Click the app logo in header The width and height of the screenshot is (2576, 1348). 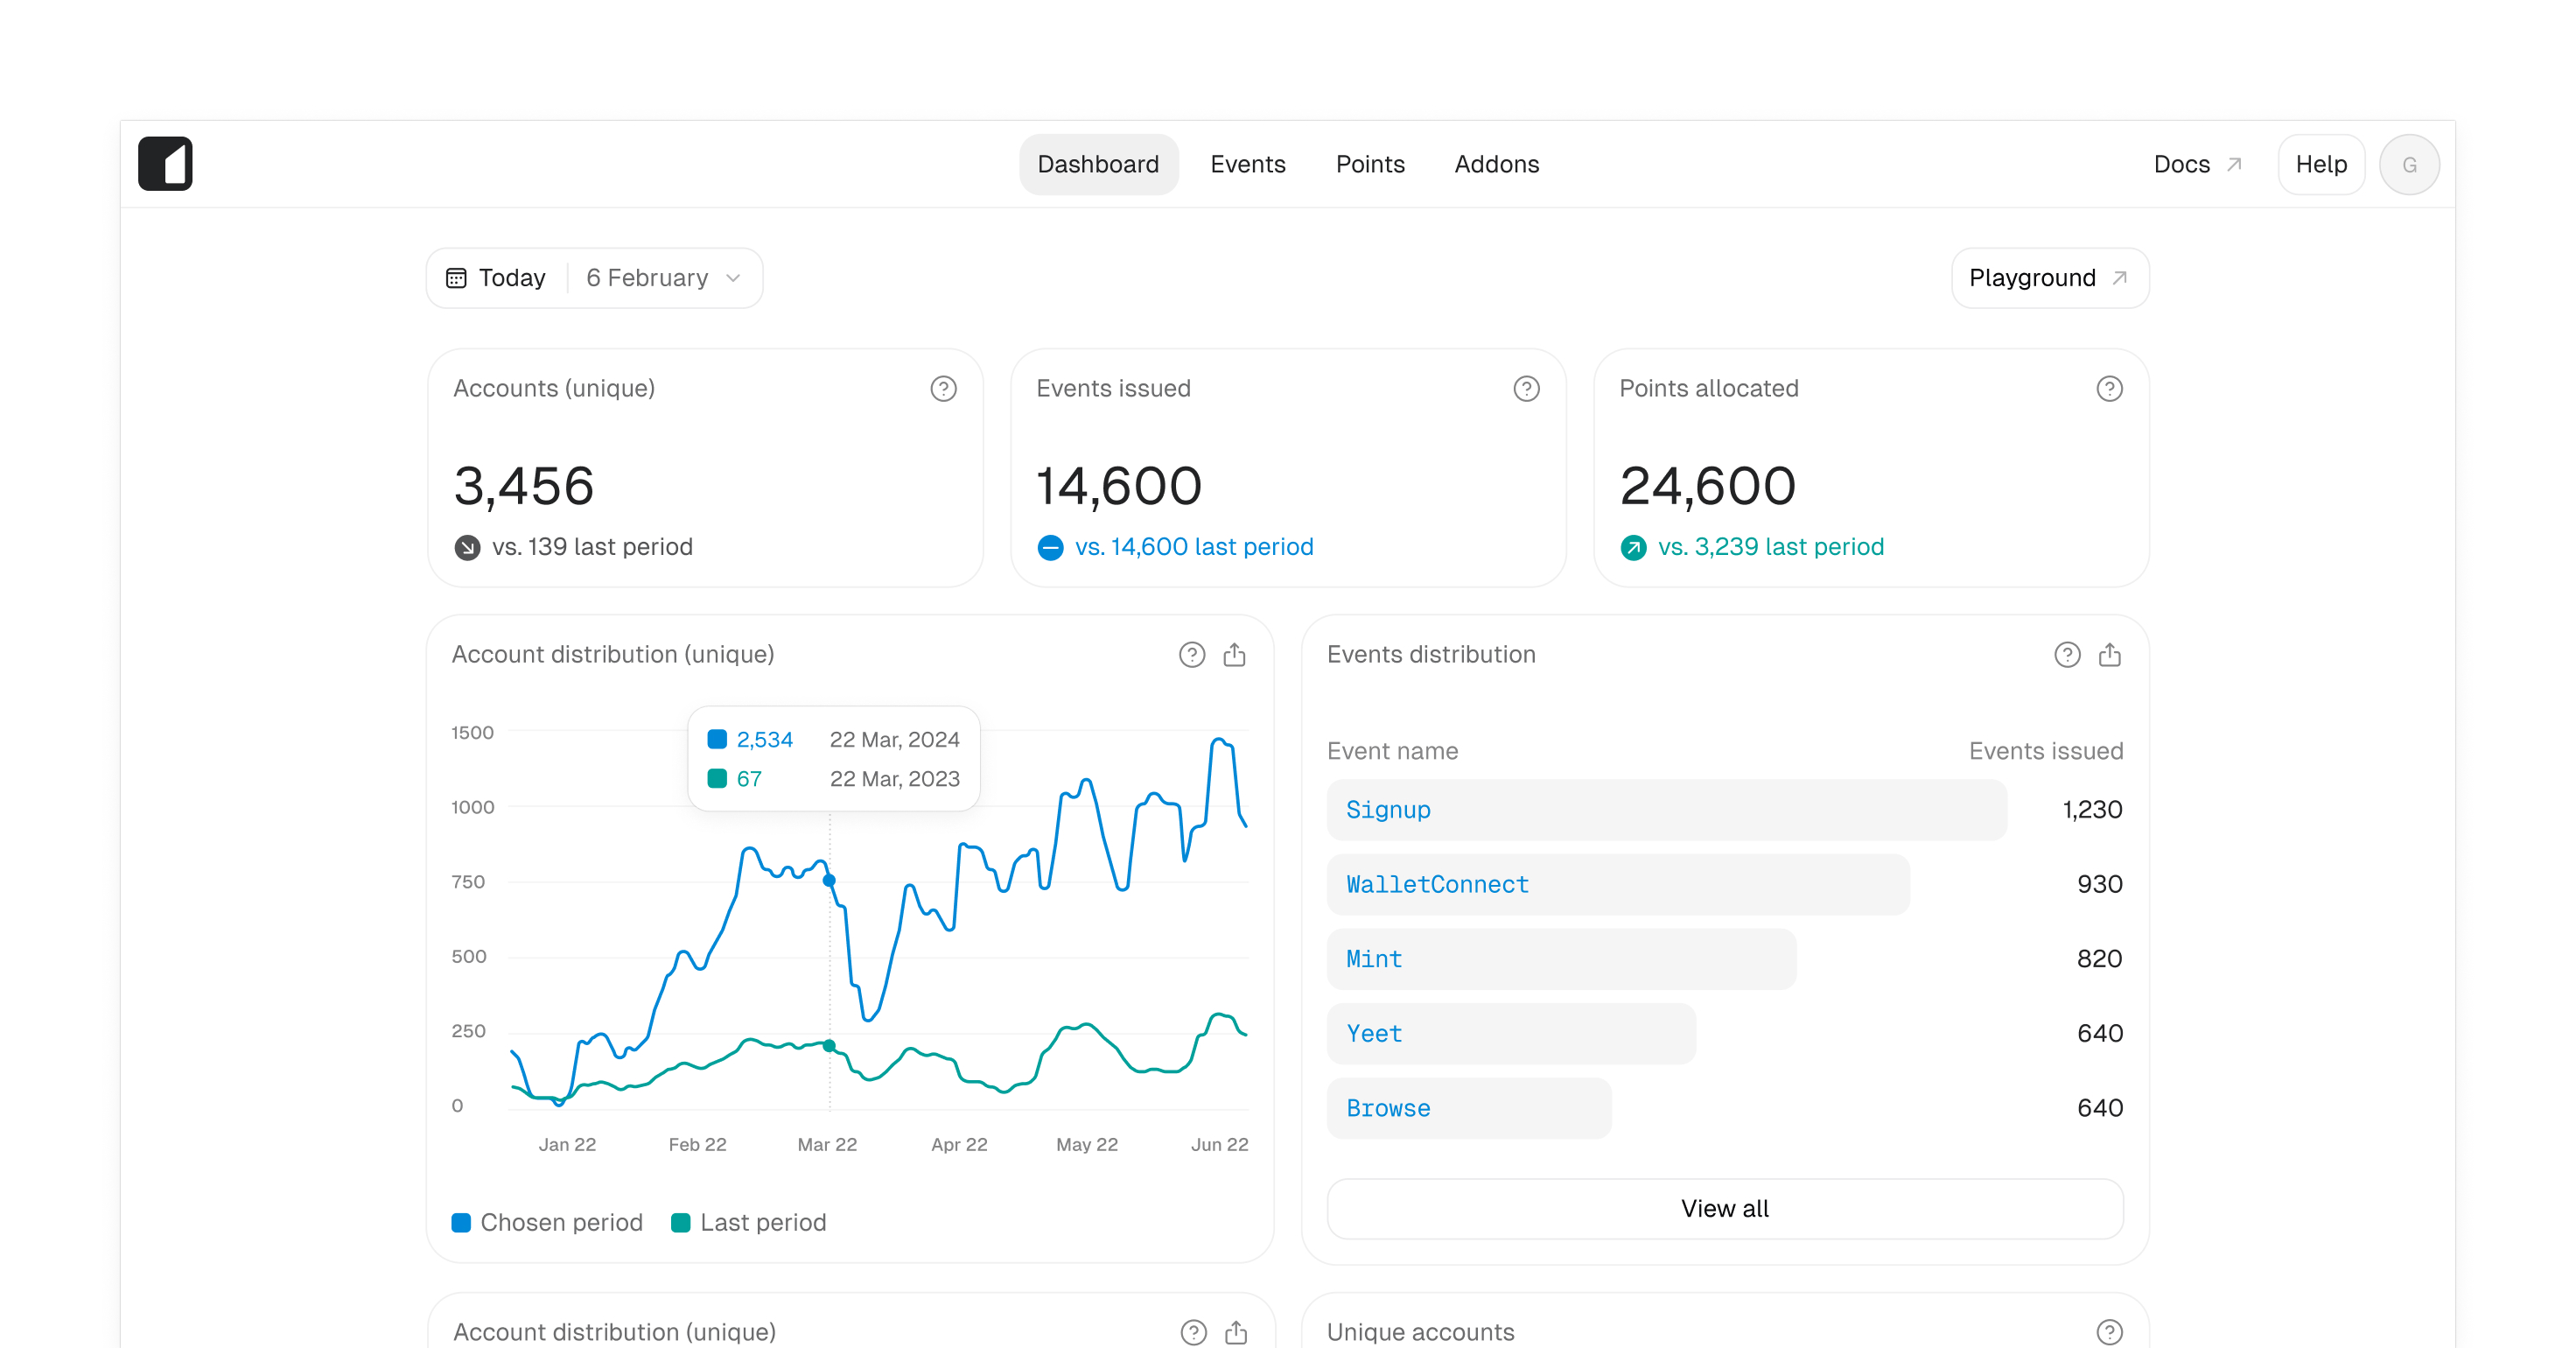click(x=165, y=164)
